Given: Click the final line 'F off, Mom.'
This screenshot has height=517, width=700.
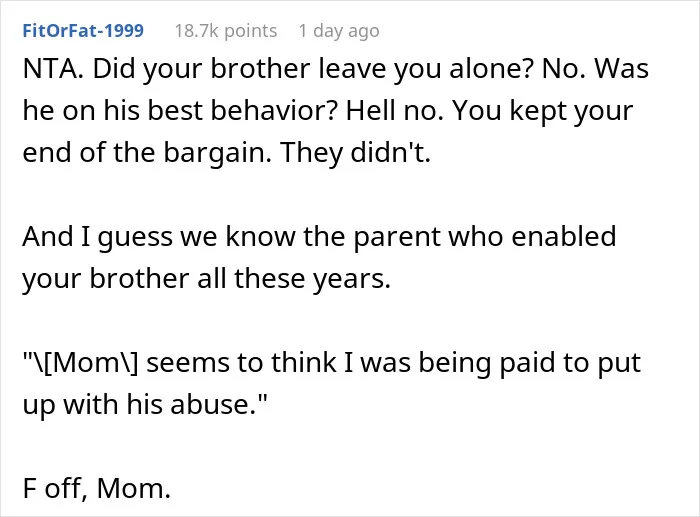Looking at the screenshot, I should coord(96,488).
